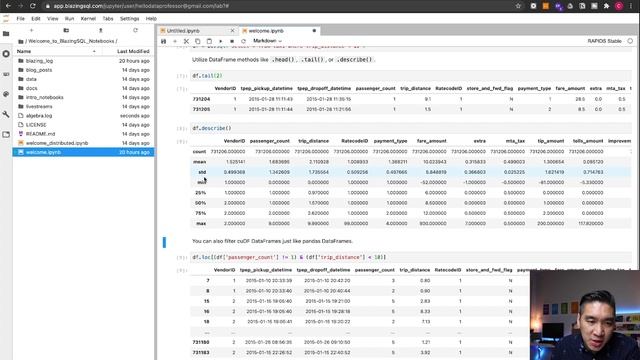Interrupt the kernel with stop button
This screenshot has width=640, height=360.
(x=232, y=41)
